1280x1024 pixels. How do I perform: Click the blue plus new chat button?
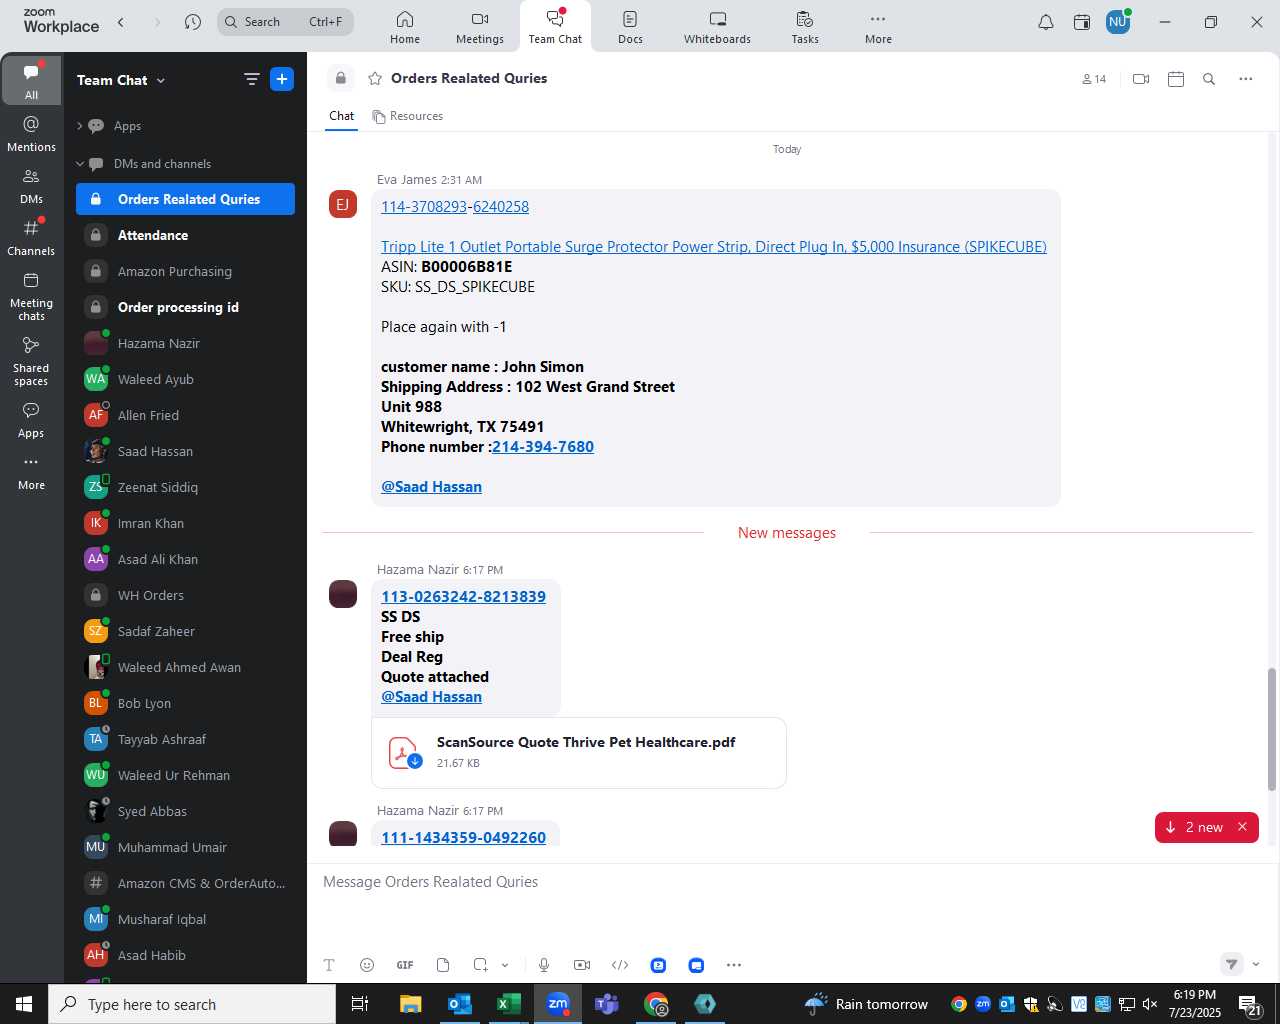click(282, 79)
